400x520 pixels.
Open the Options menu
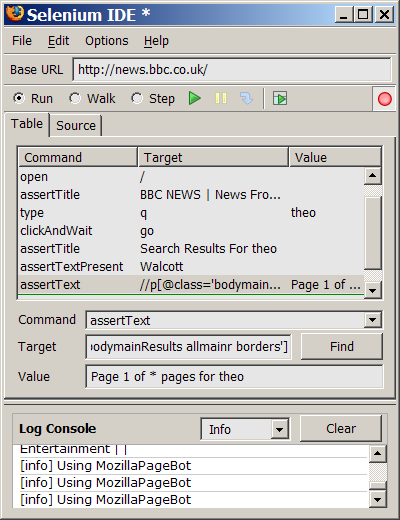coord(107,41)
